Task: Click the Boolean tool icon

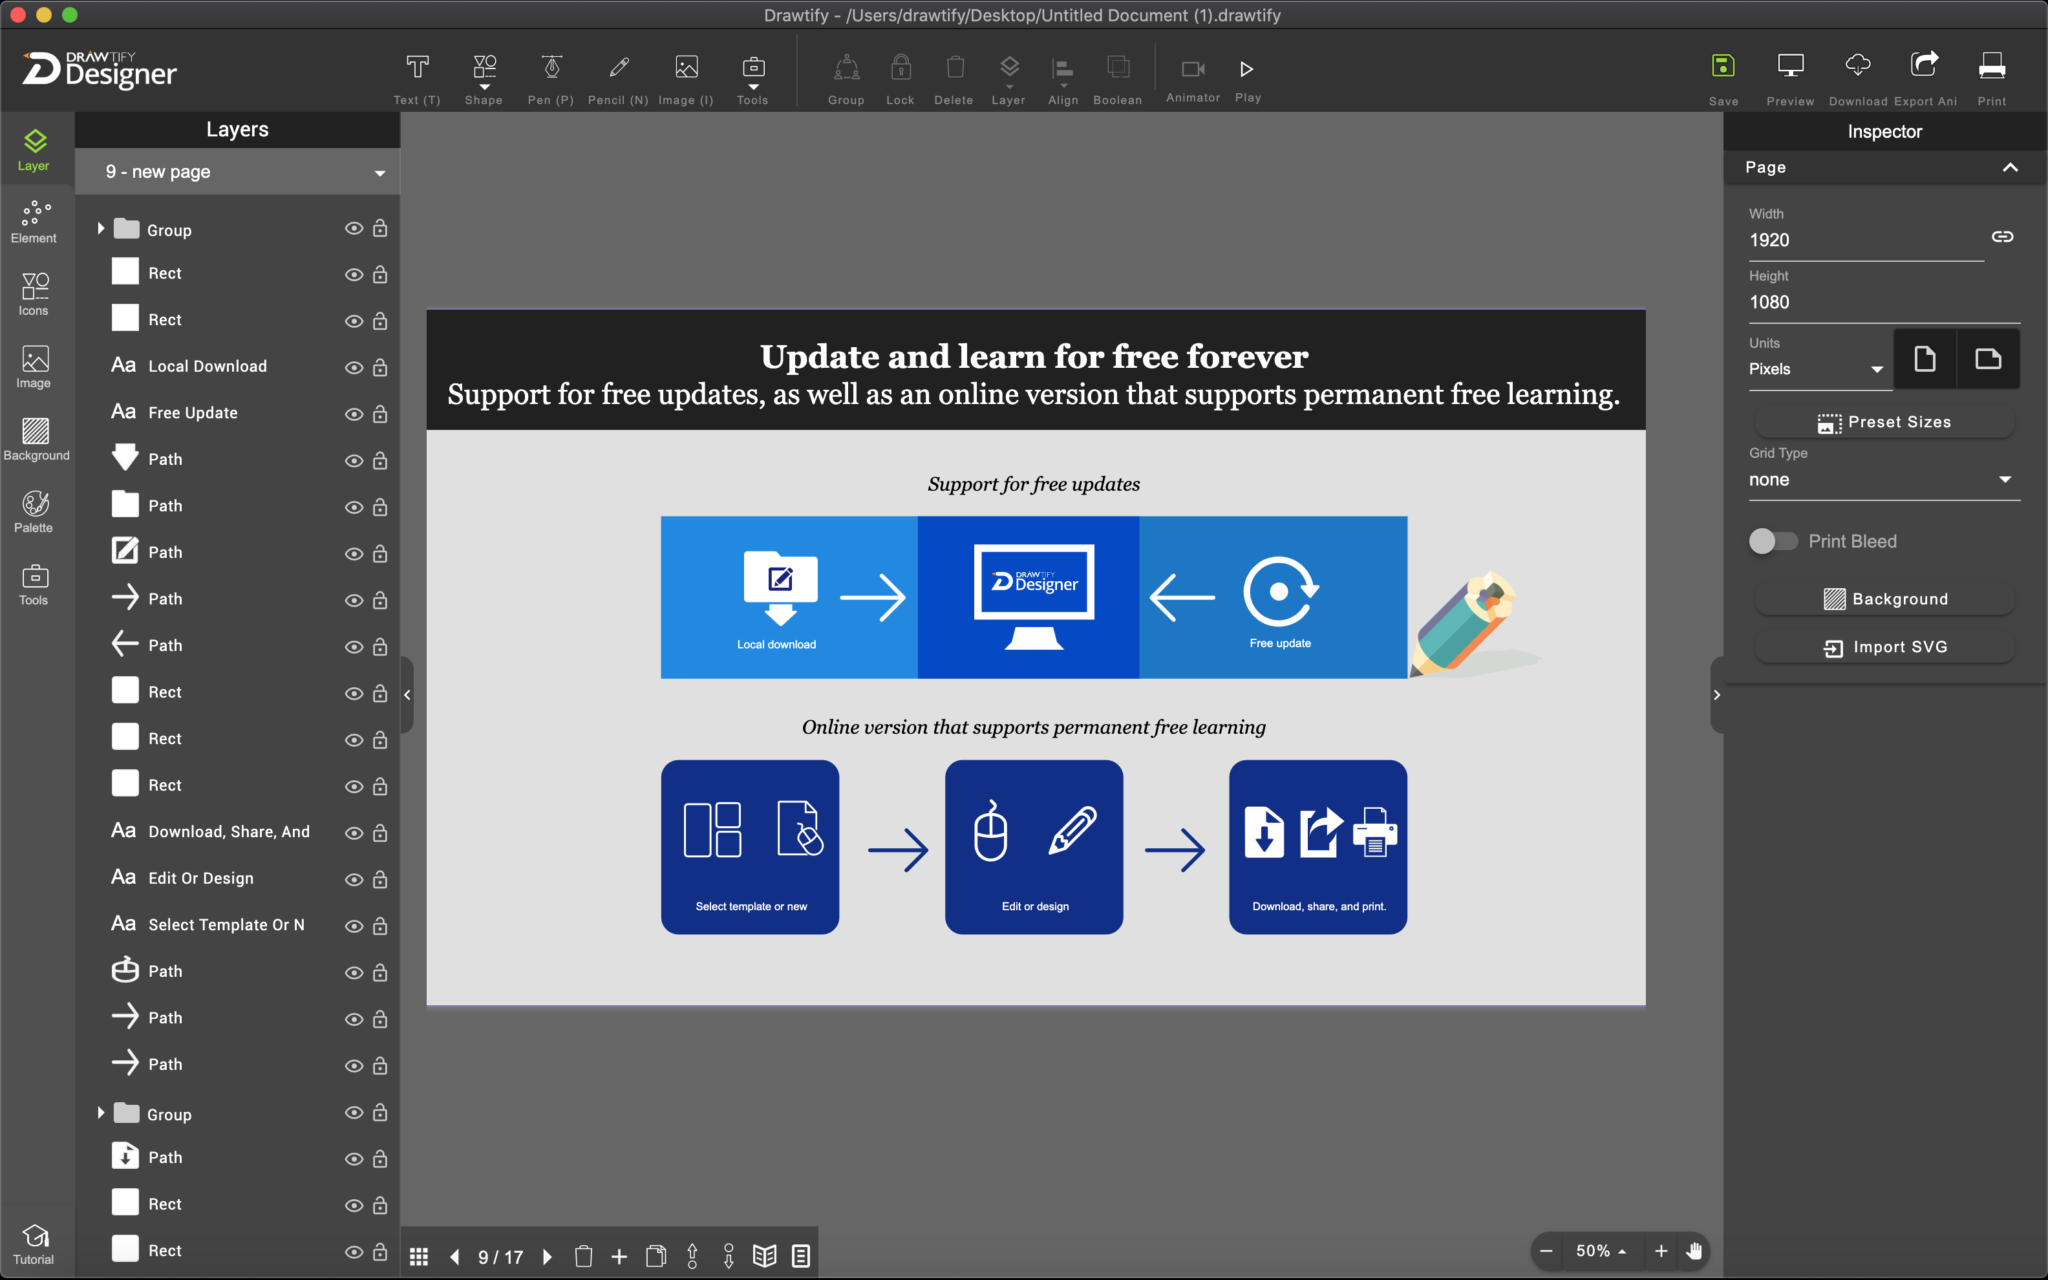Action: tap(1118, 68)
